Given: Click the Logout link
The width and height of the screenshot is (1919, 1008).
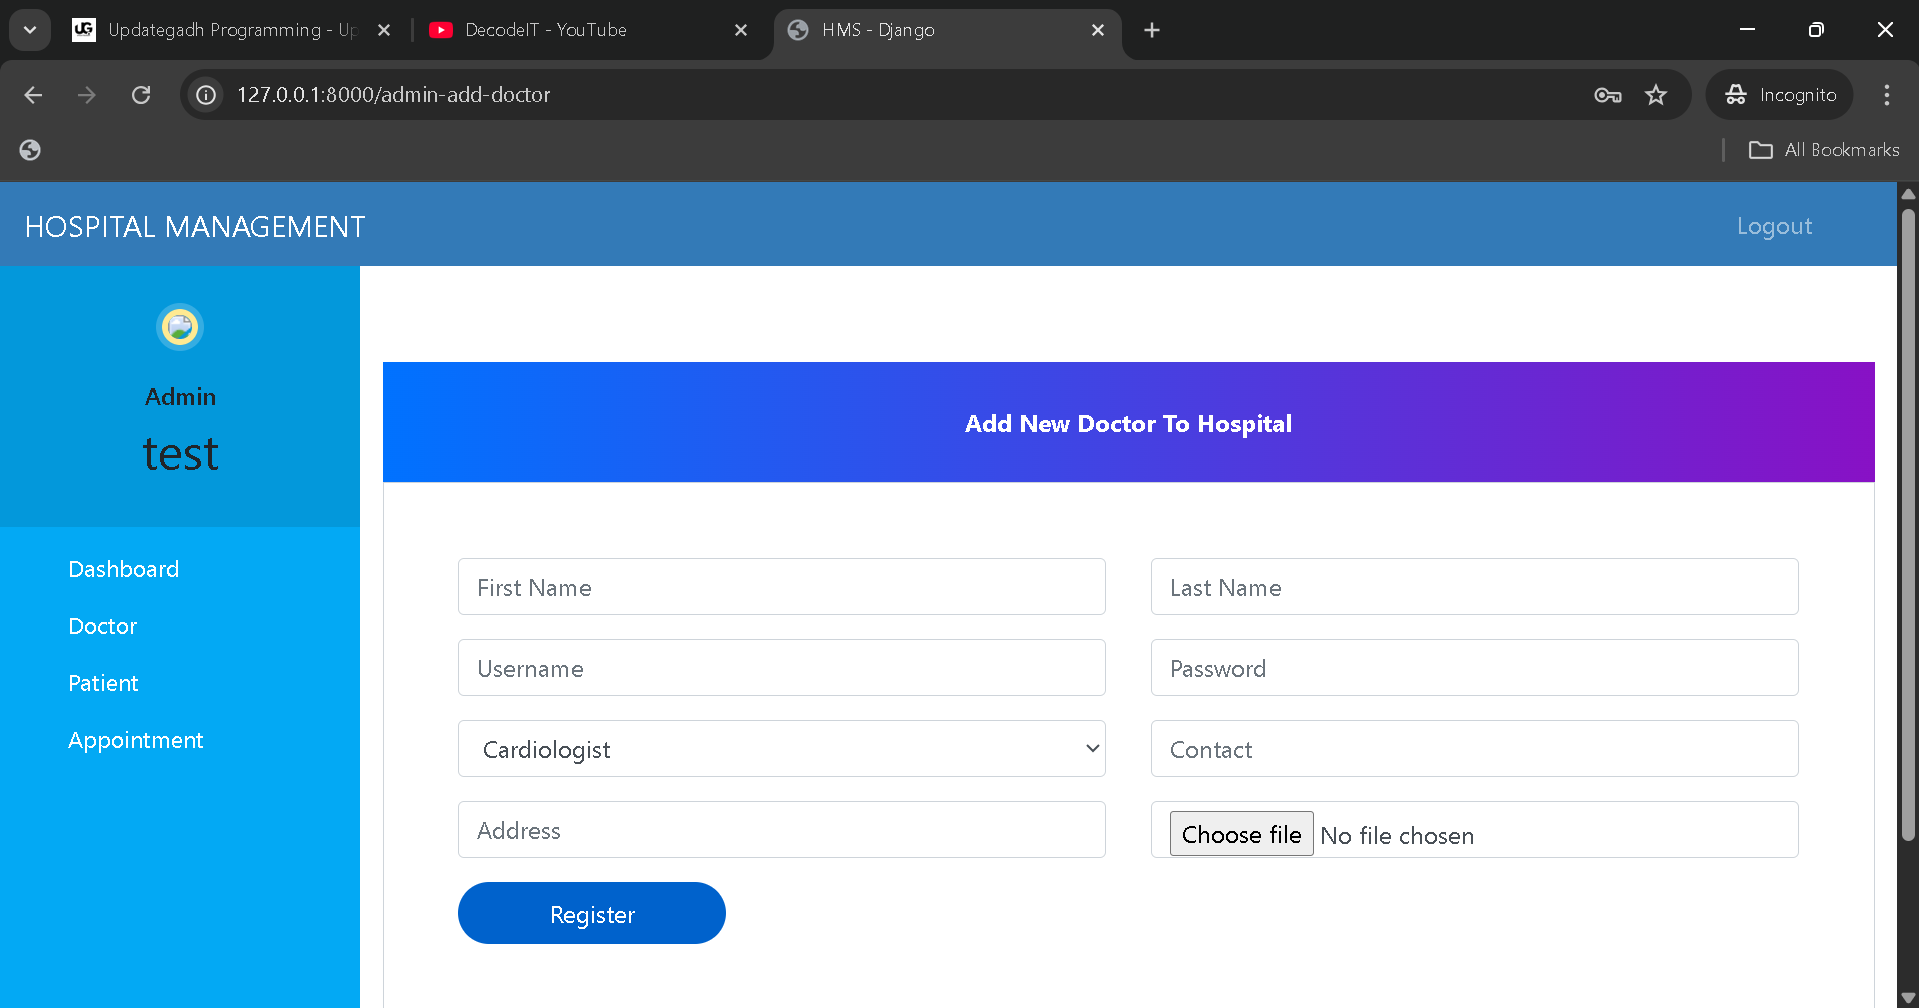Looking at the screenshot, I should click(x=1774, y=226).
